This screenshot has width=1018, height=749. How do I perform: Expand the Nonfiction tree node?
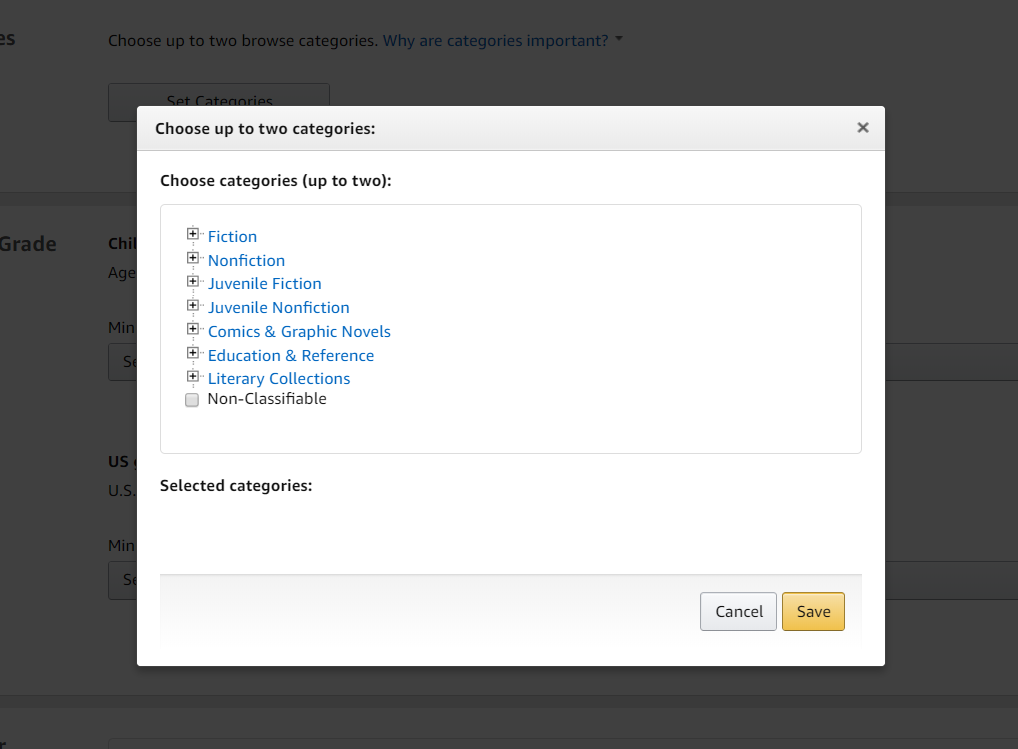tap(193, 258)
